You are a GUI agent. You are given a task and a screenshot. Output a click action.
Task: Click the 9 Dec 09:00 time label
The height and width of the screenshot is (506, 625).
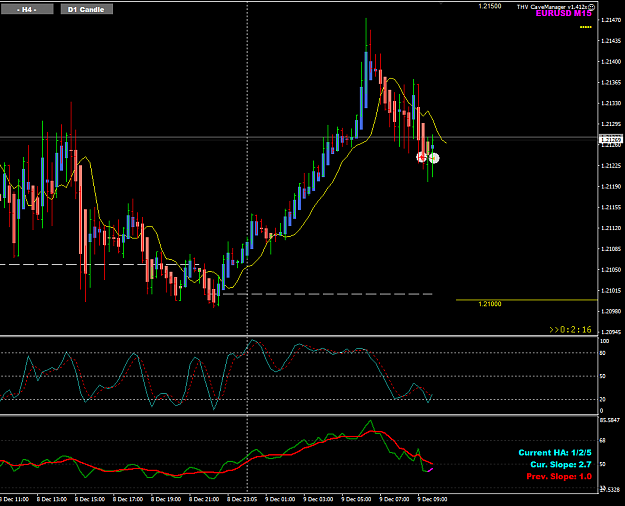[432, 499]
